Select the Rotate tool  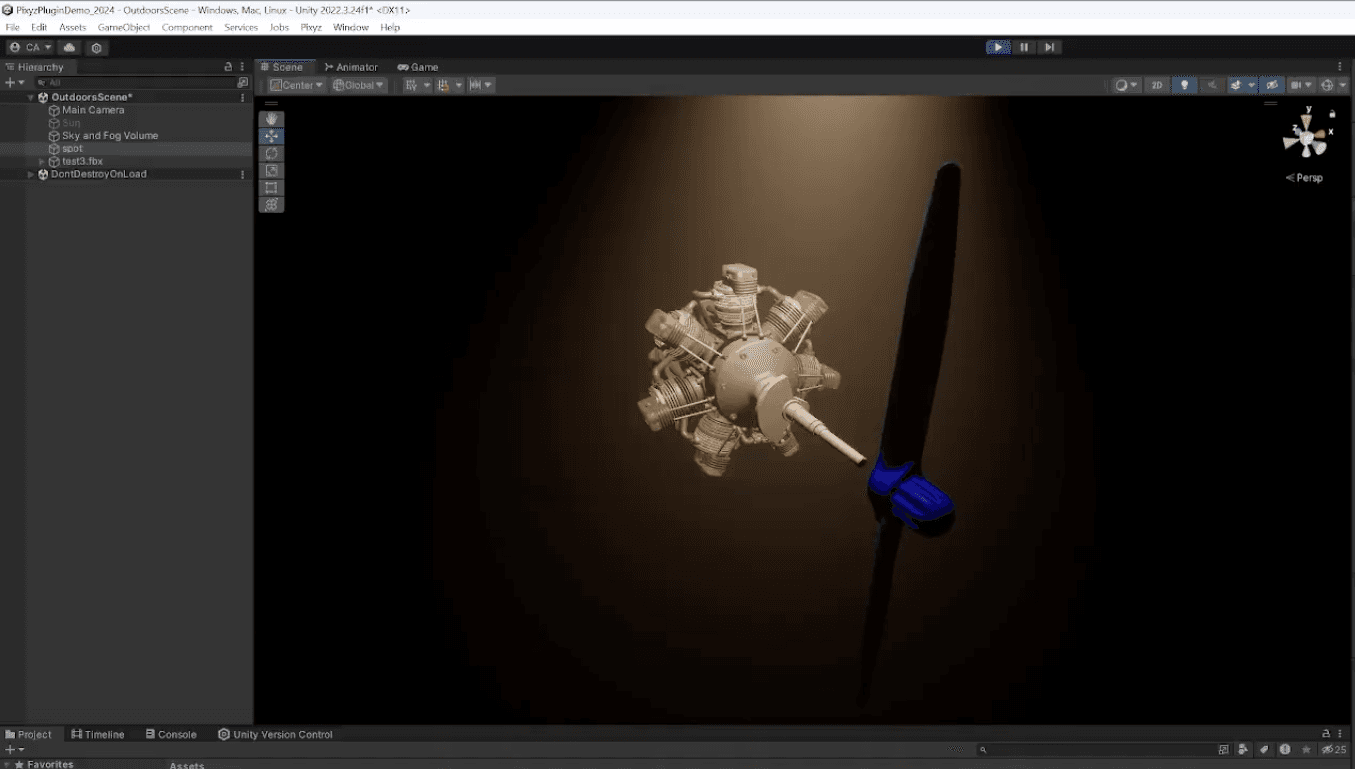[x=271, y=153]
